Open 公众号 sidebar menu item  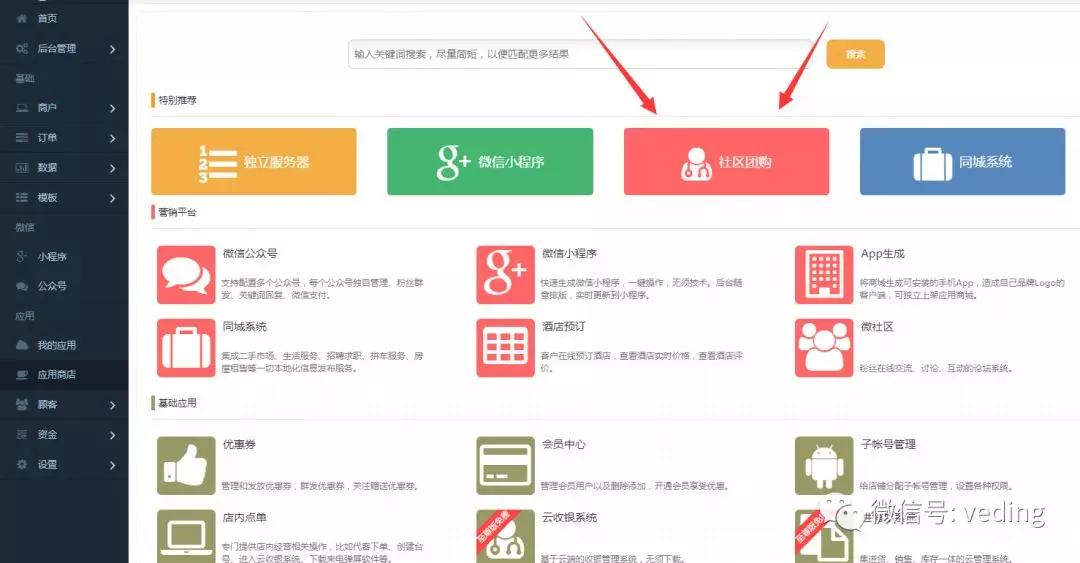(52, 286)
